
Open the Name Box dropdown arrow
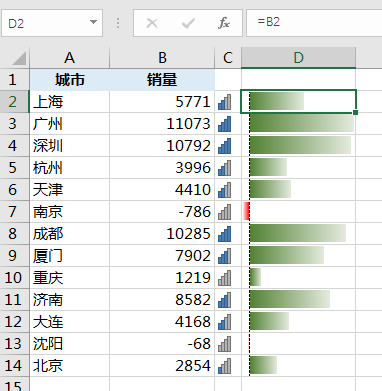[x=93, y=22]
